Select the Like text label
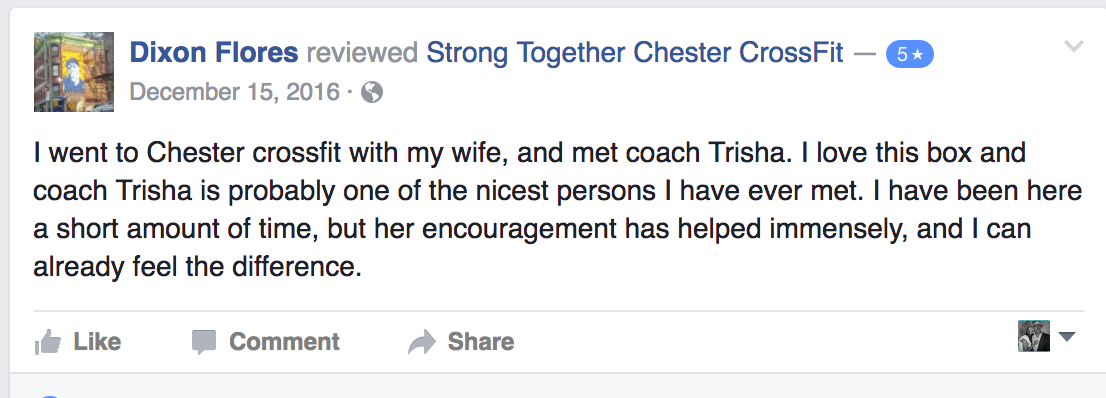Viewport: 1106px width, 398px height. [x=97, y=342]
